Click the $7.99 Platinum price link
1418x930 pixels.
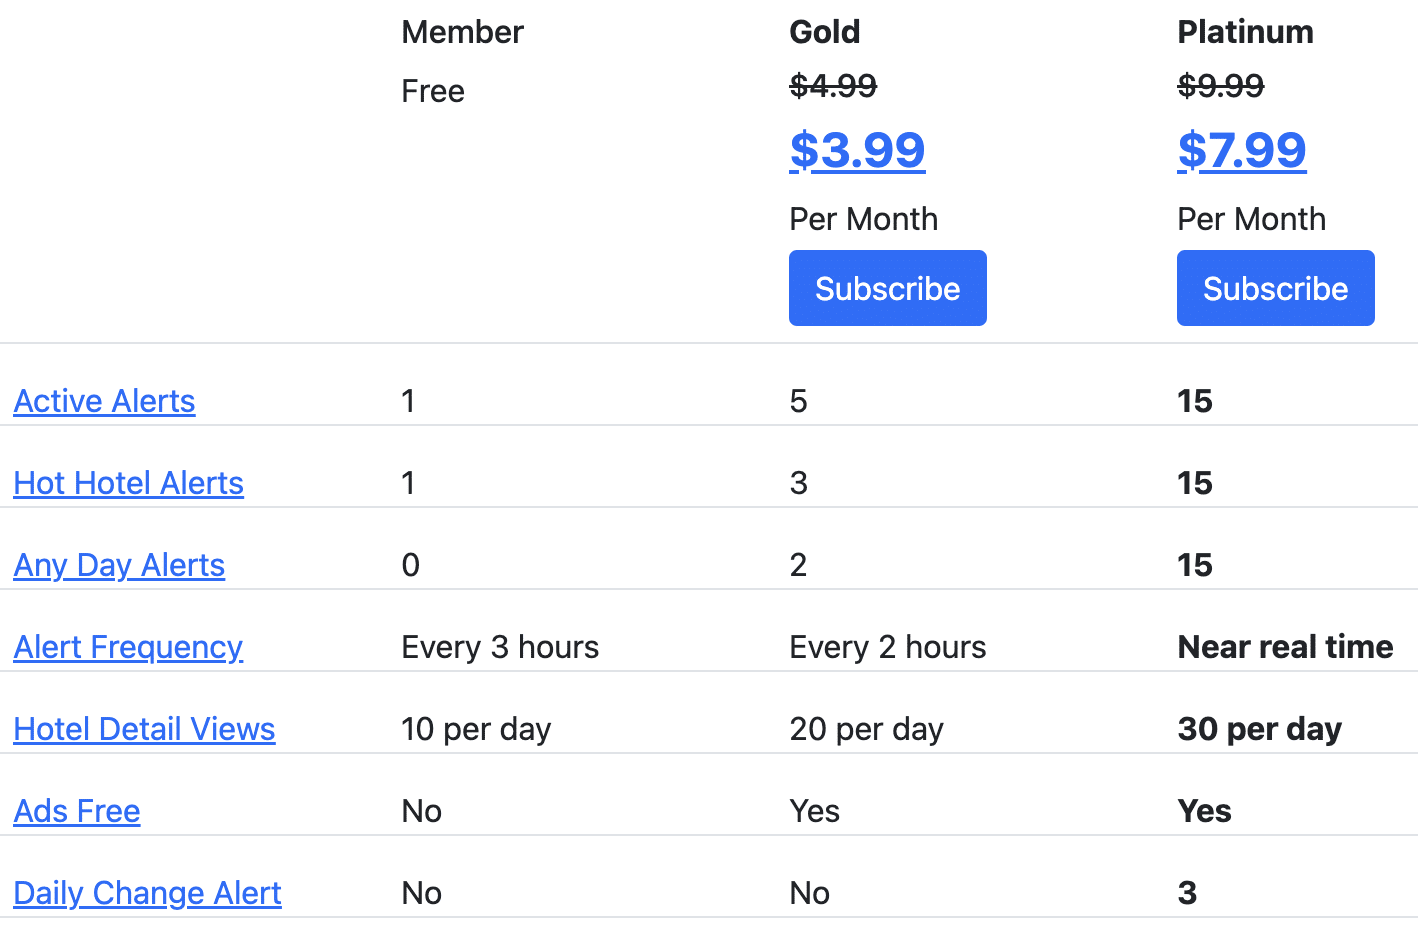click(x=1241, y=151)
